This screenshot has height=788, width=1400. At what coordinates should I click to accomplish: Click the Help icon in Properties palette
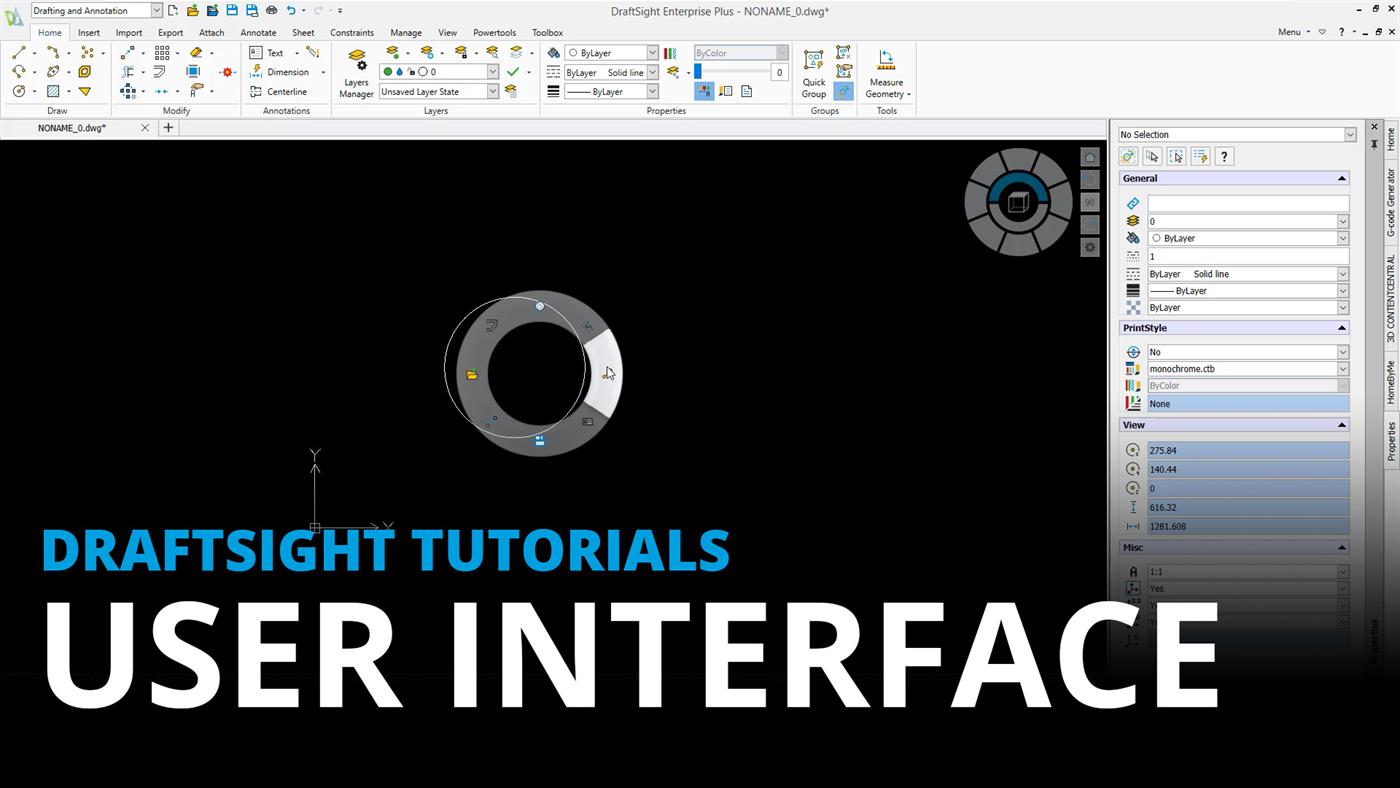(1224, 156)
